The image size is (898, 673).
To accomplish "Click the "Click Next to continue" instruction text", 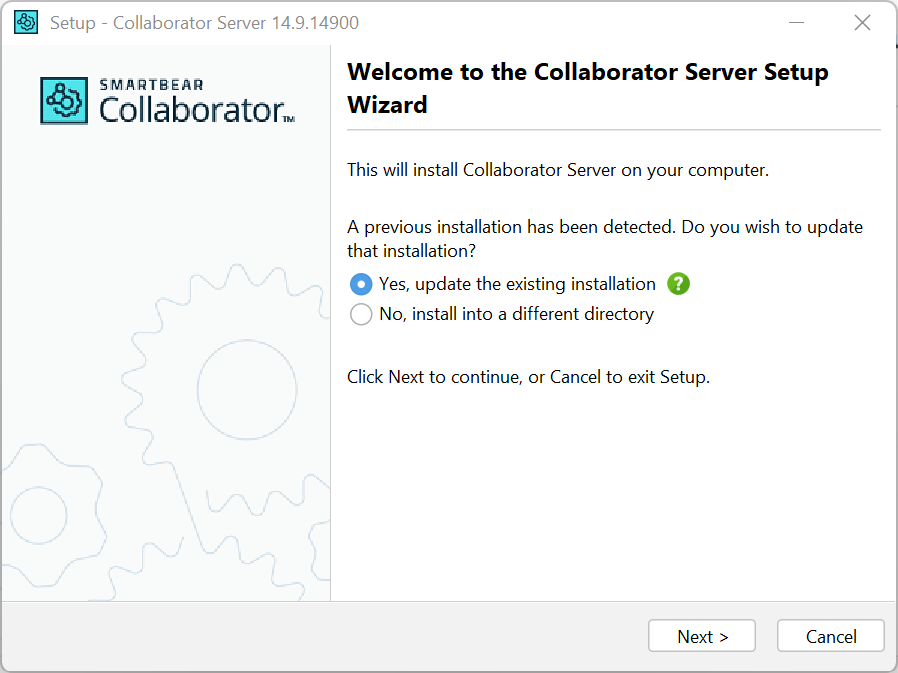I will (x=527, y=377).
